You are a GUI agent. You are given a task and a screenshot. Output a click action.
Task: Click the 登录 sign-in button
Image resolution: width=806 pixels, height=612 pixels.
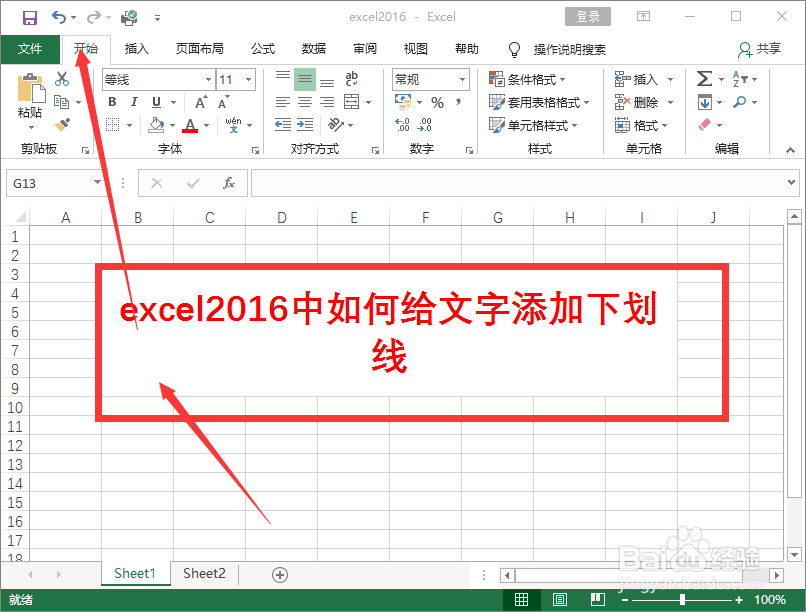(x=588, y=16)
